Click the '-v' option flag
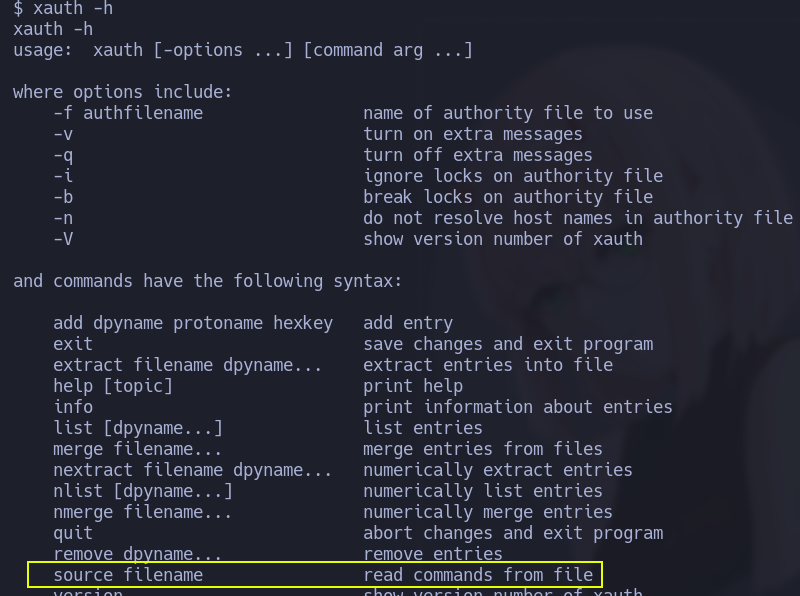This screenshot has width=800, height=596. pos(63,134)
